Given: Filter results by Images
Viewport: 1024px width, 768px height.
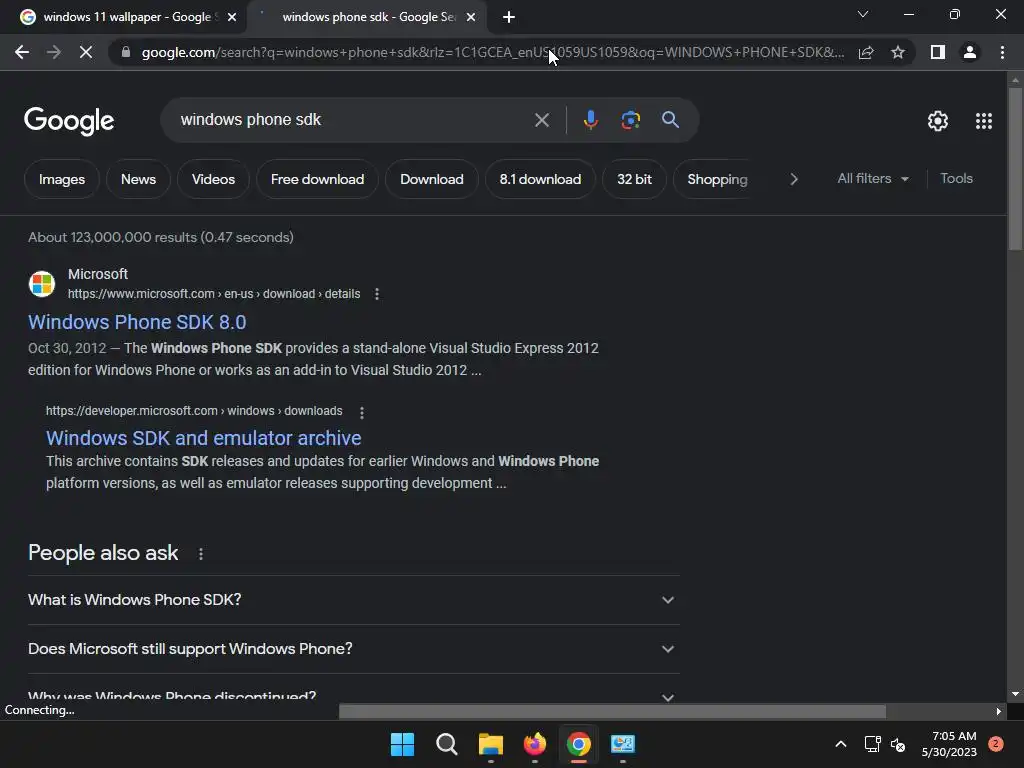Looking at the screenshot, I should 62,179.
